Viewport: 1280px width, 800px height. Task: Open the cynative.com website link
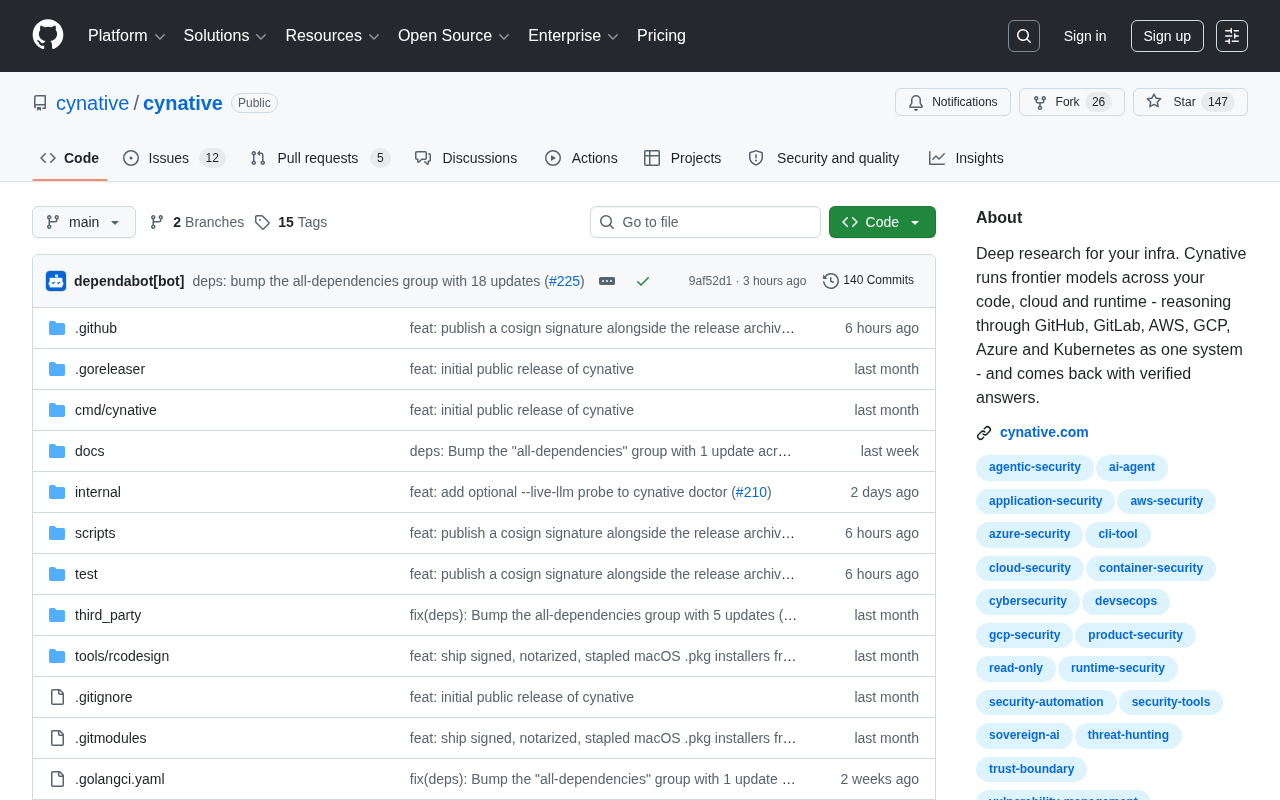1044,432
